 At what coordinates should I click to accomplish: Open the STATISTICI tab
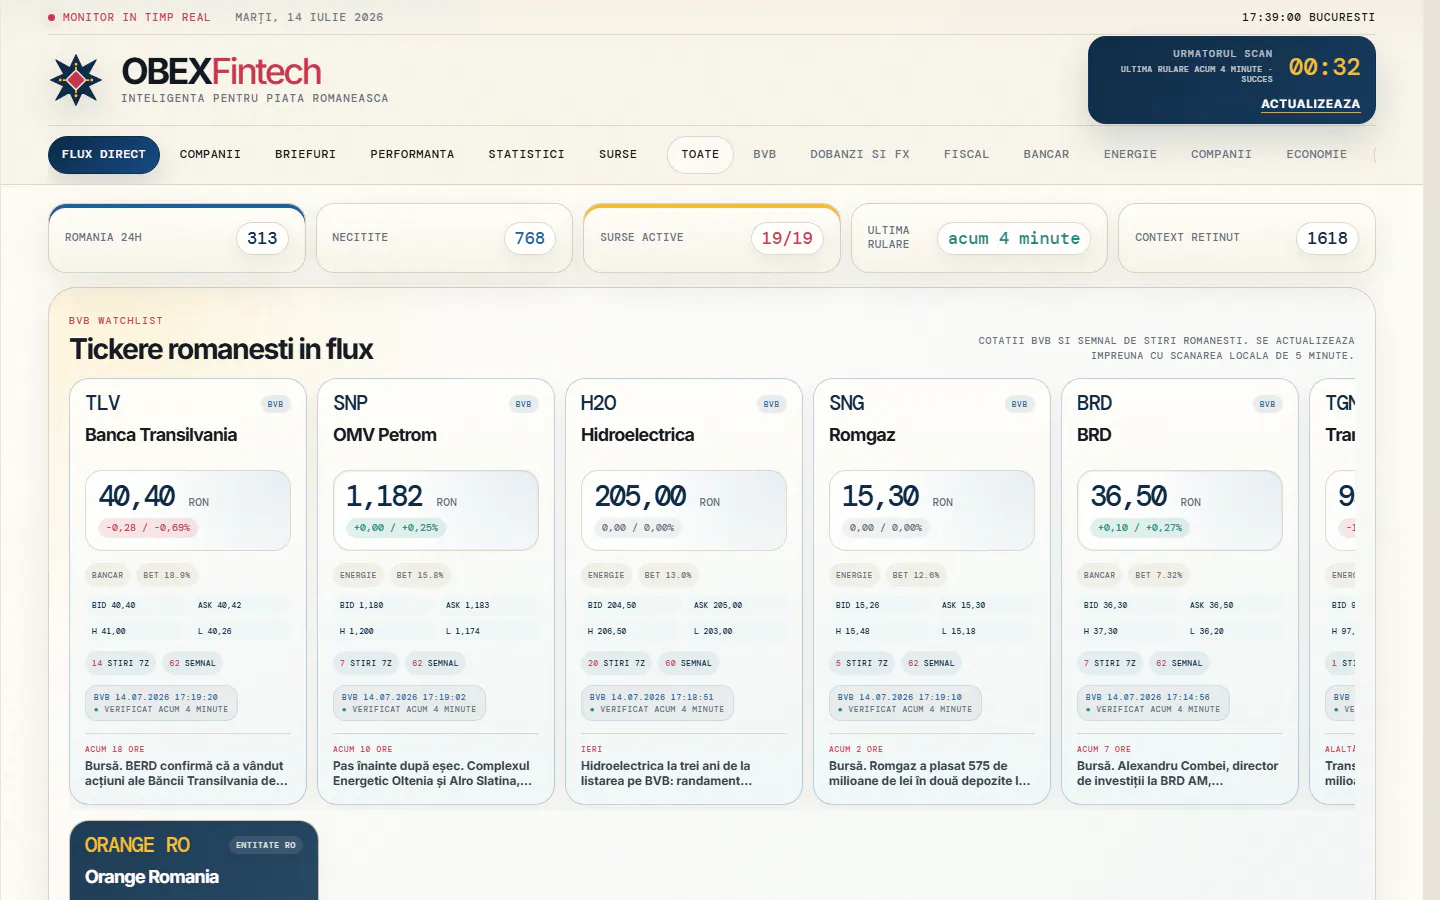coord(527,155)
